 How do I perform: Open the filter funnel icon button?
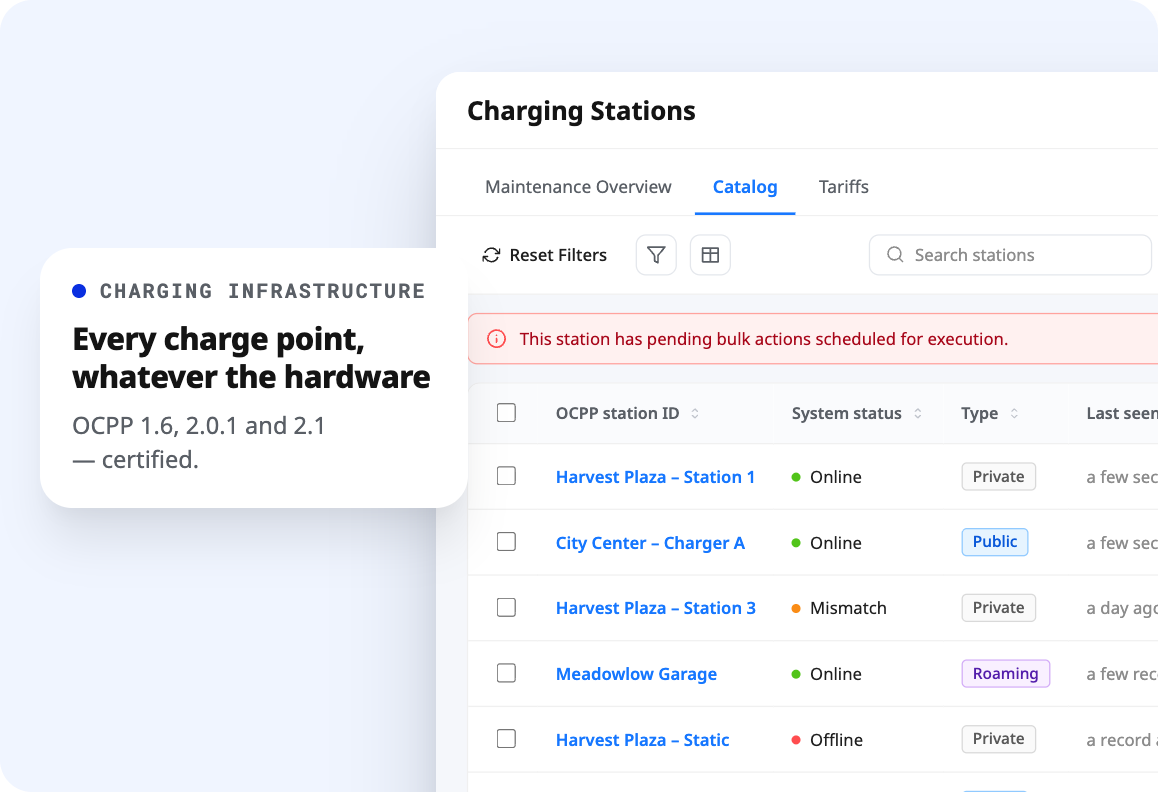[x=656, y=255]
